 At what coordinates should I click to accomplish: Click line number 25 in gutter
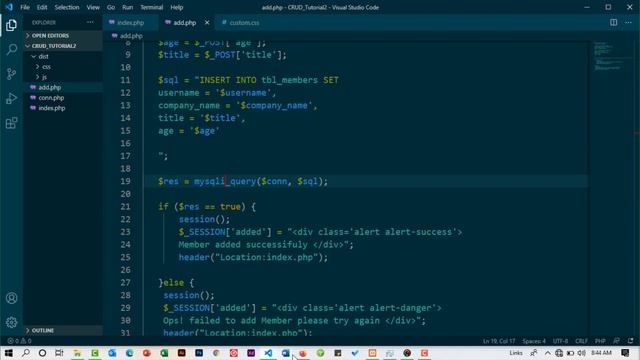tap(125, 257)
